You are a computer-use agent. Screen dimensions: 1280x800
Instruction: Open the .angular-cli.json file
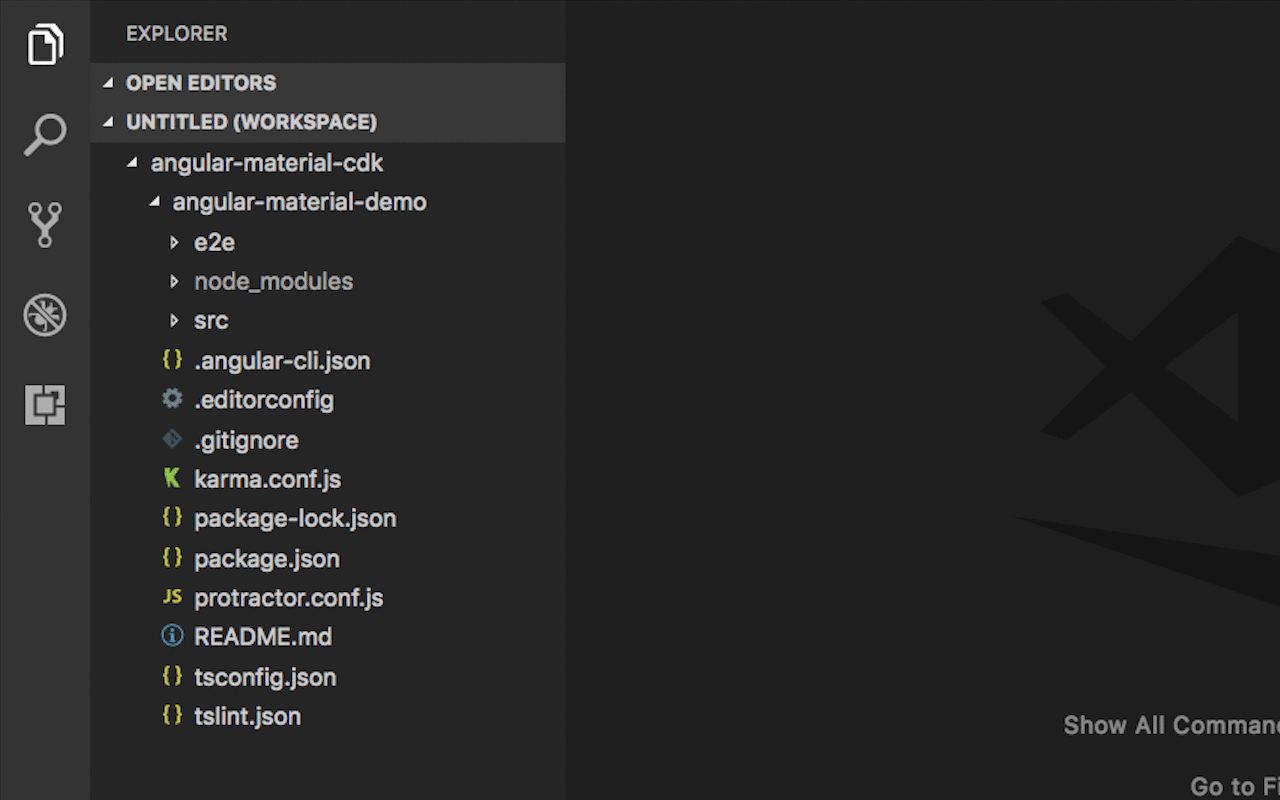(282, 360)
